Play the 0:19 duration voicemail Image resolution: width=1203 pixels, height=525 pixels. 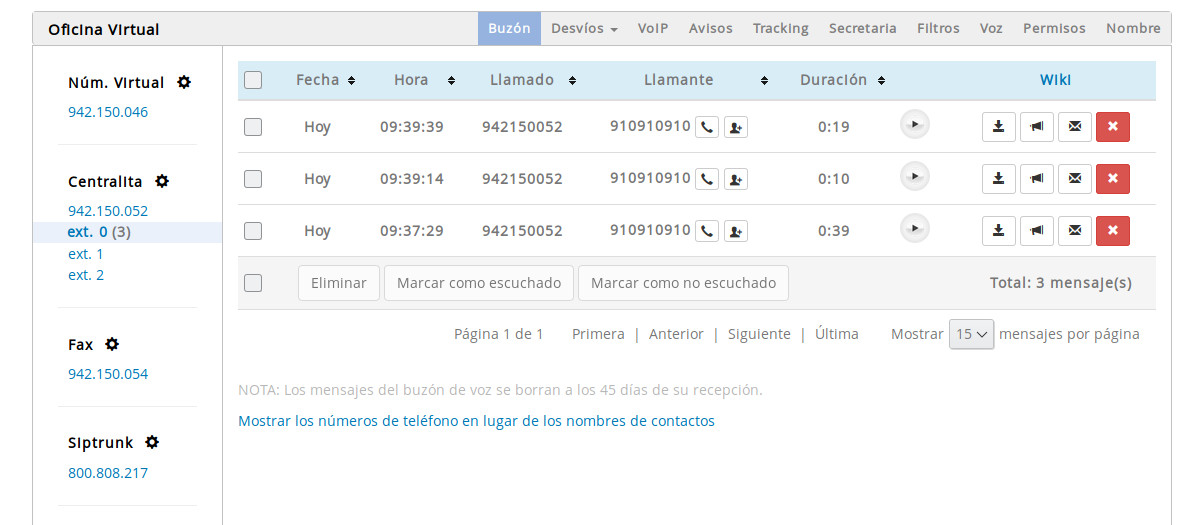point(914,125)
